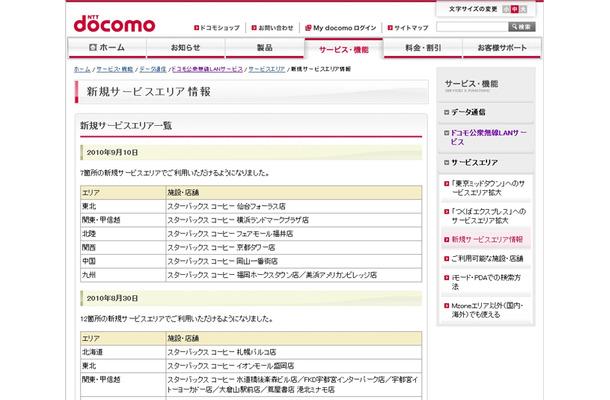Select the 京都タワー店 table cell
Screen dimensions: 610x400
point(294,247)
